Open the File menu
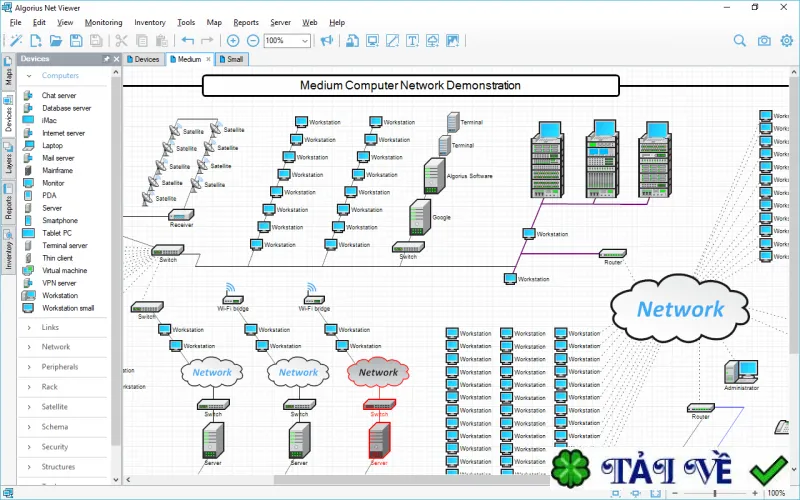Screen dimensions: 800x500 [16, 22]
